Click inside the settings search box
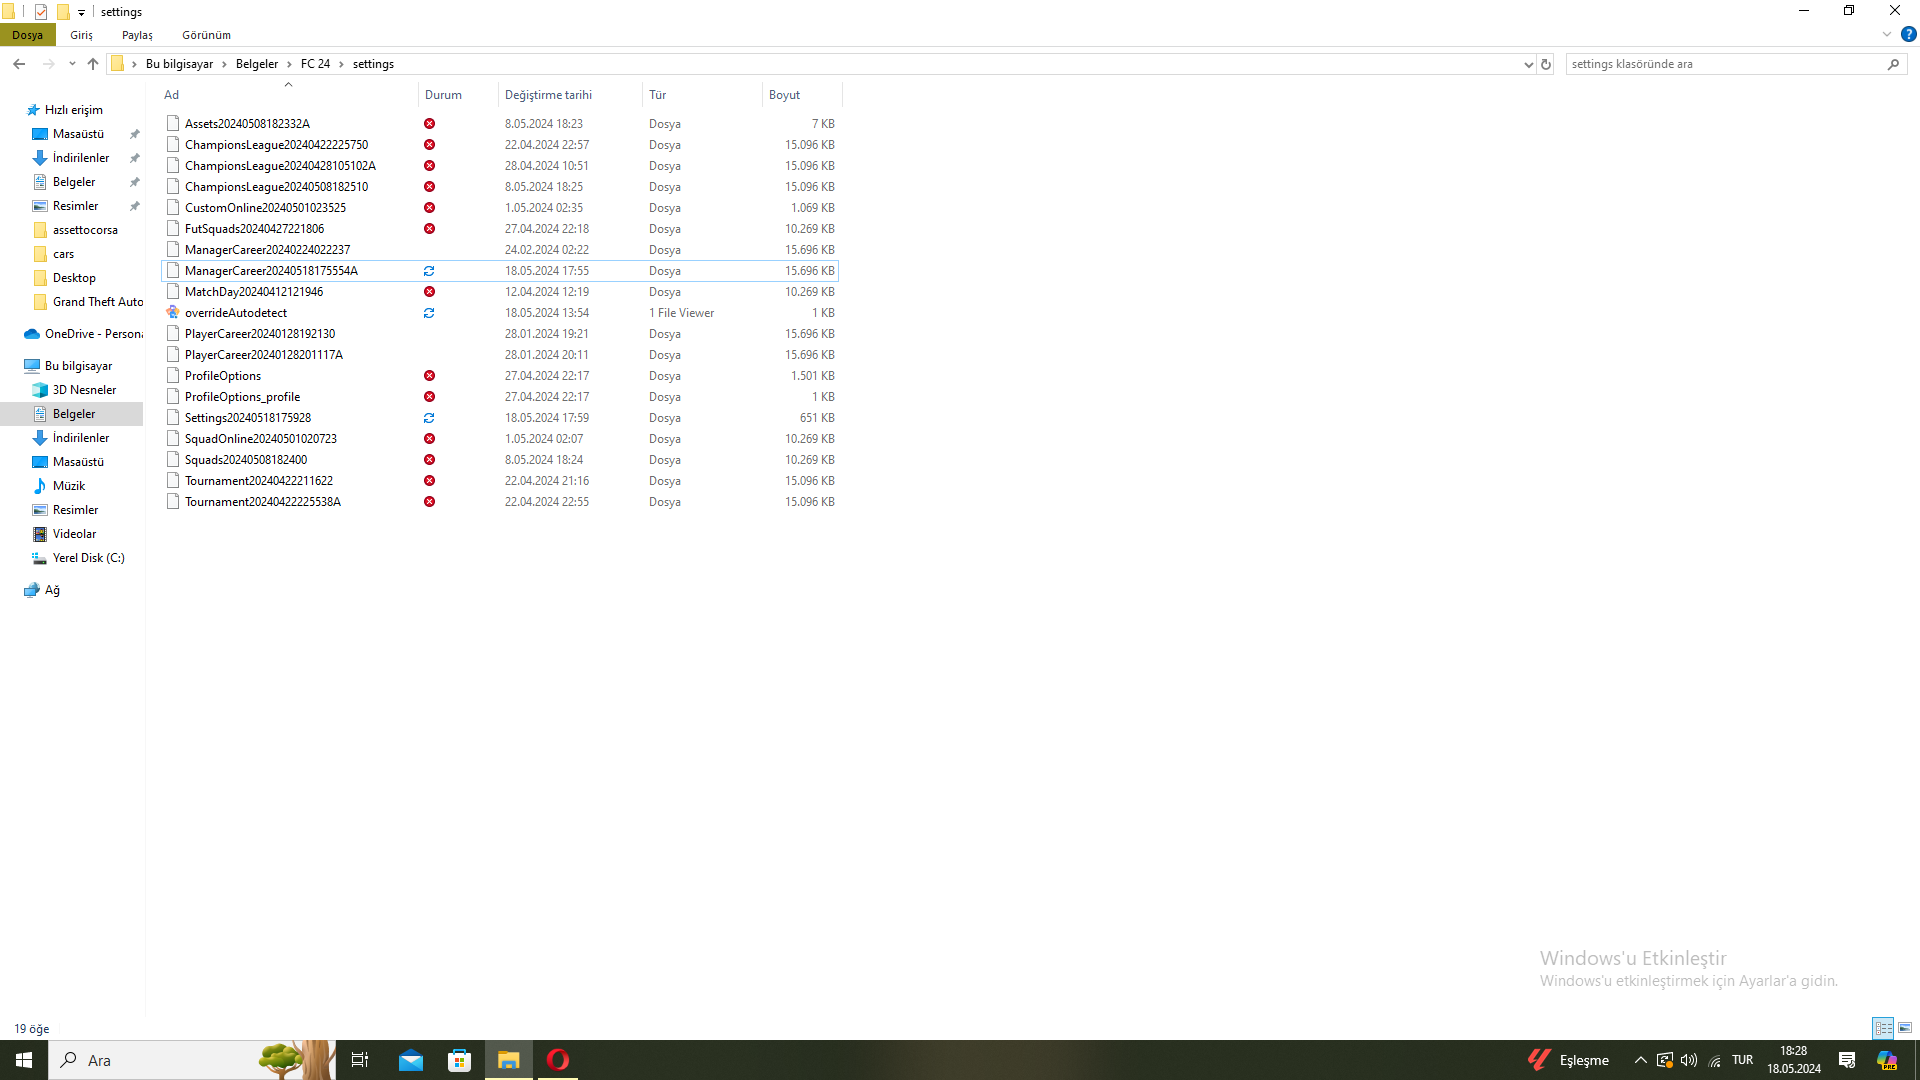 pos(1700,63)
